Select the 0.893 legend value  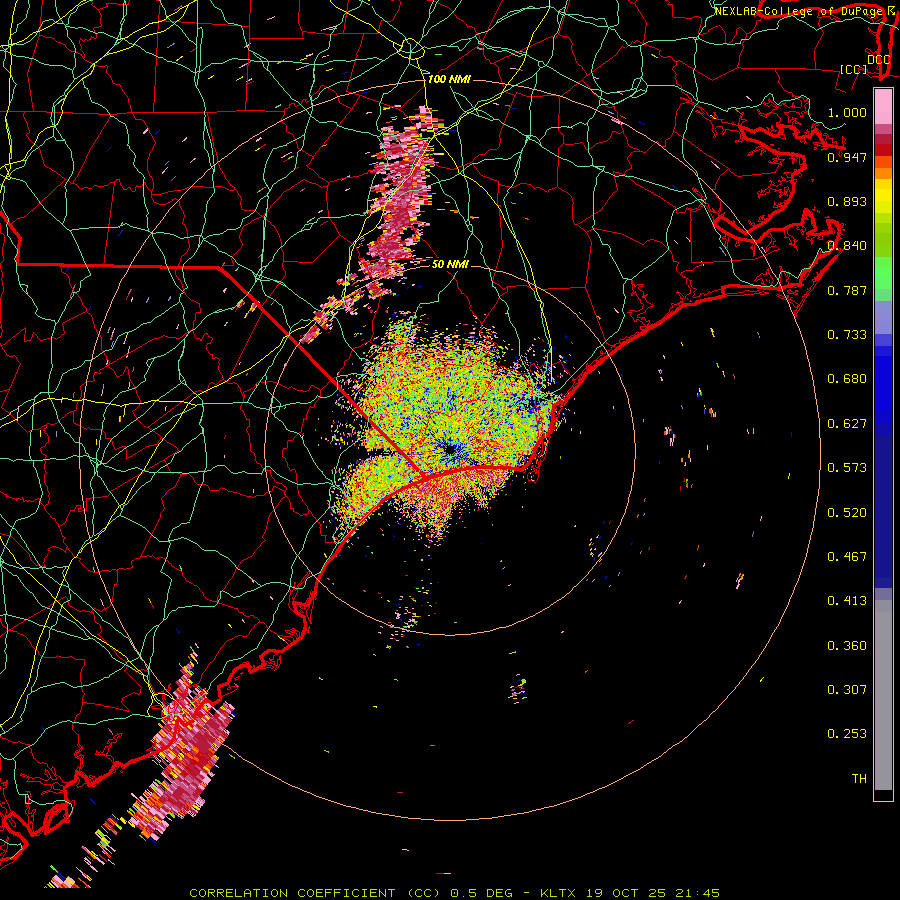847,201
